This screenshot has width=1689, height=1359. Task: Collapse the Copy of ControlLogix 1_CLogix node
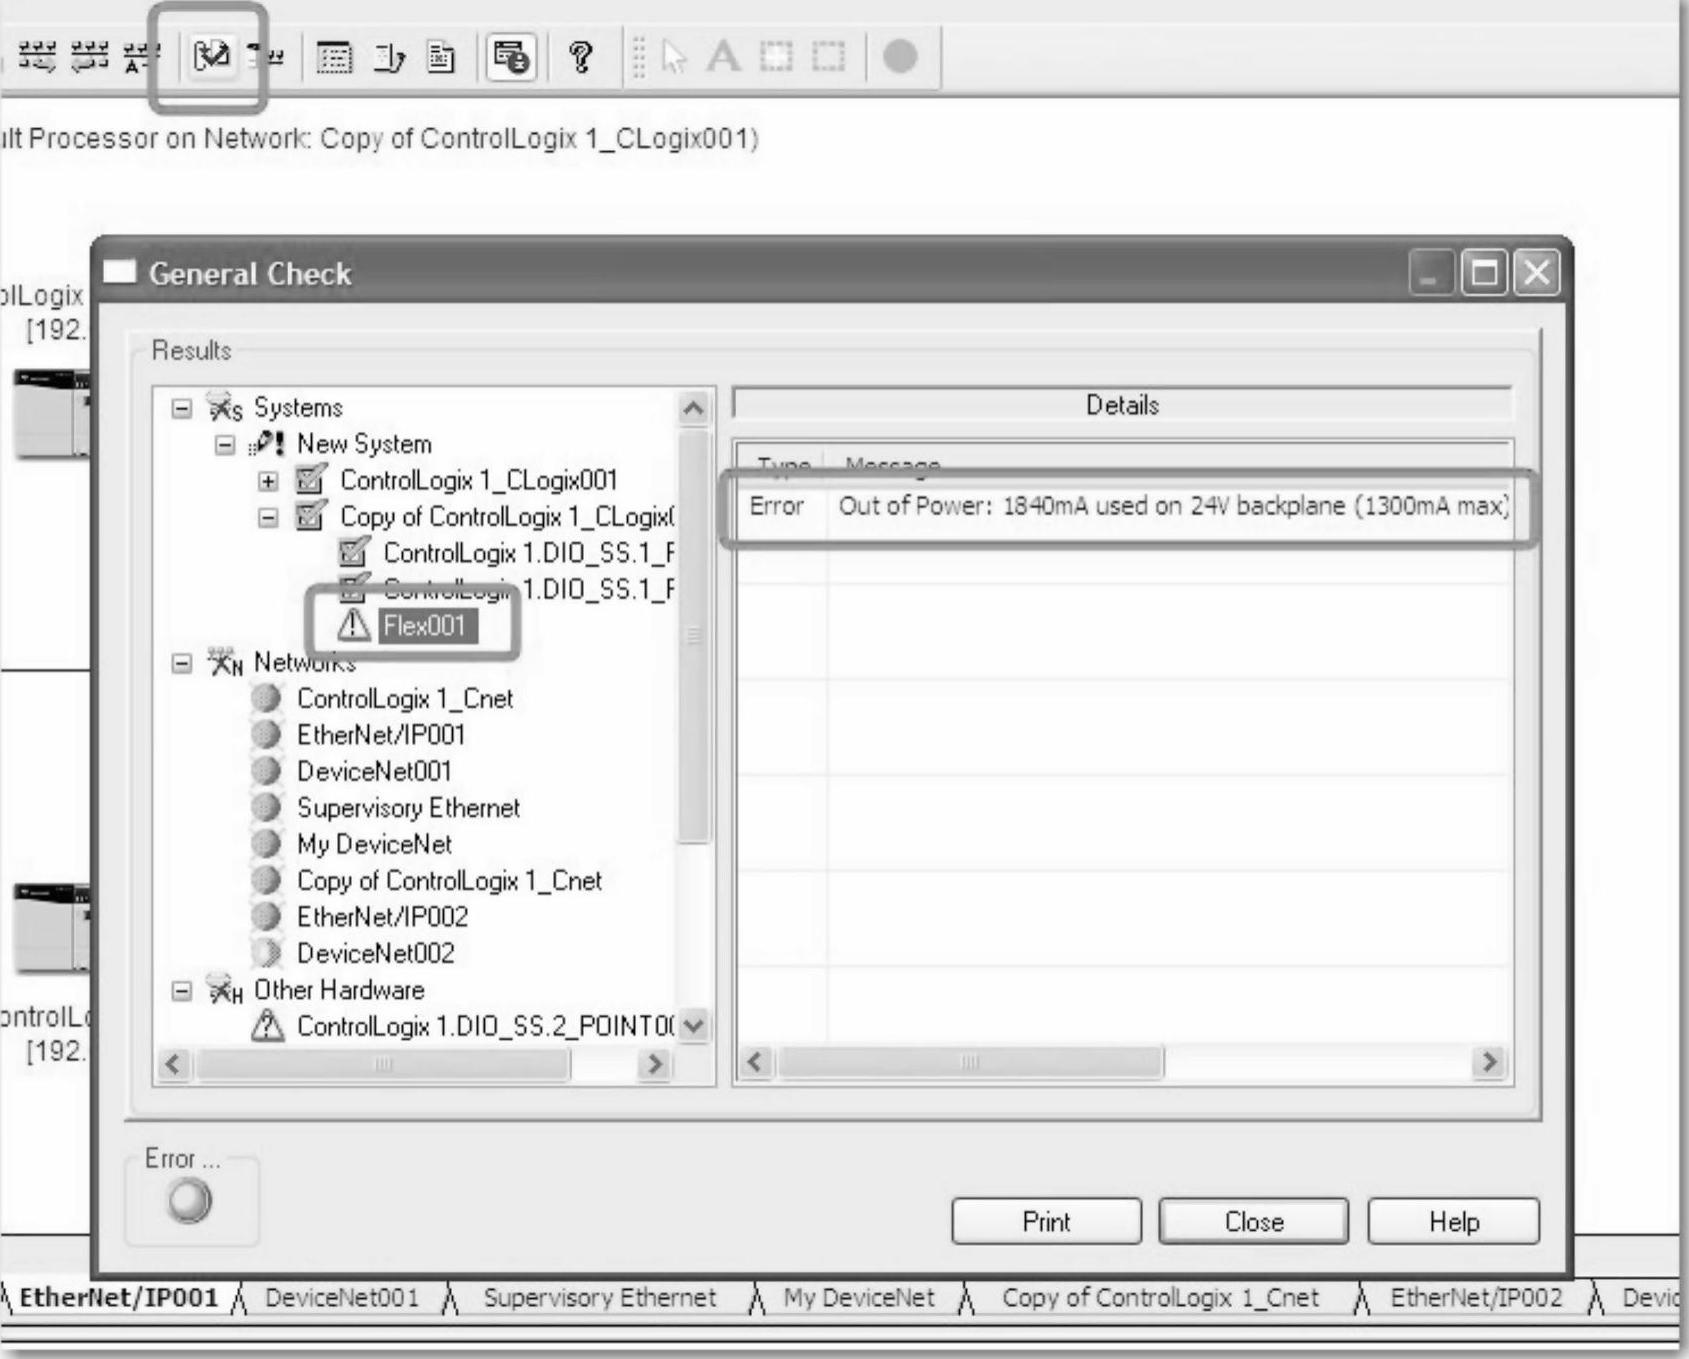click(x=268, y=517)
